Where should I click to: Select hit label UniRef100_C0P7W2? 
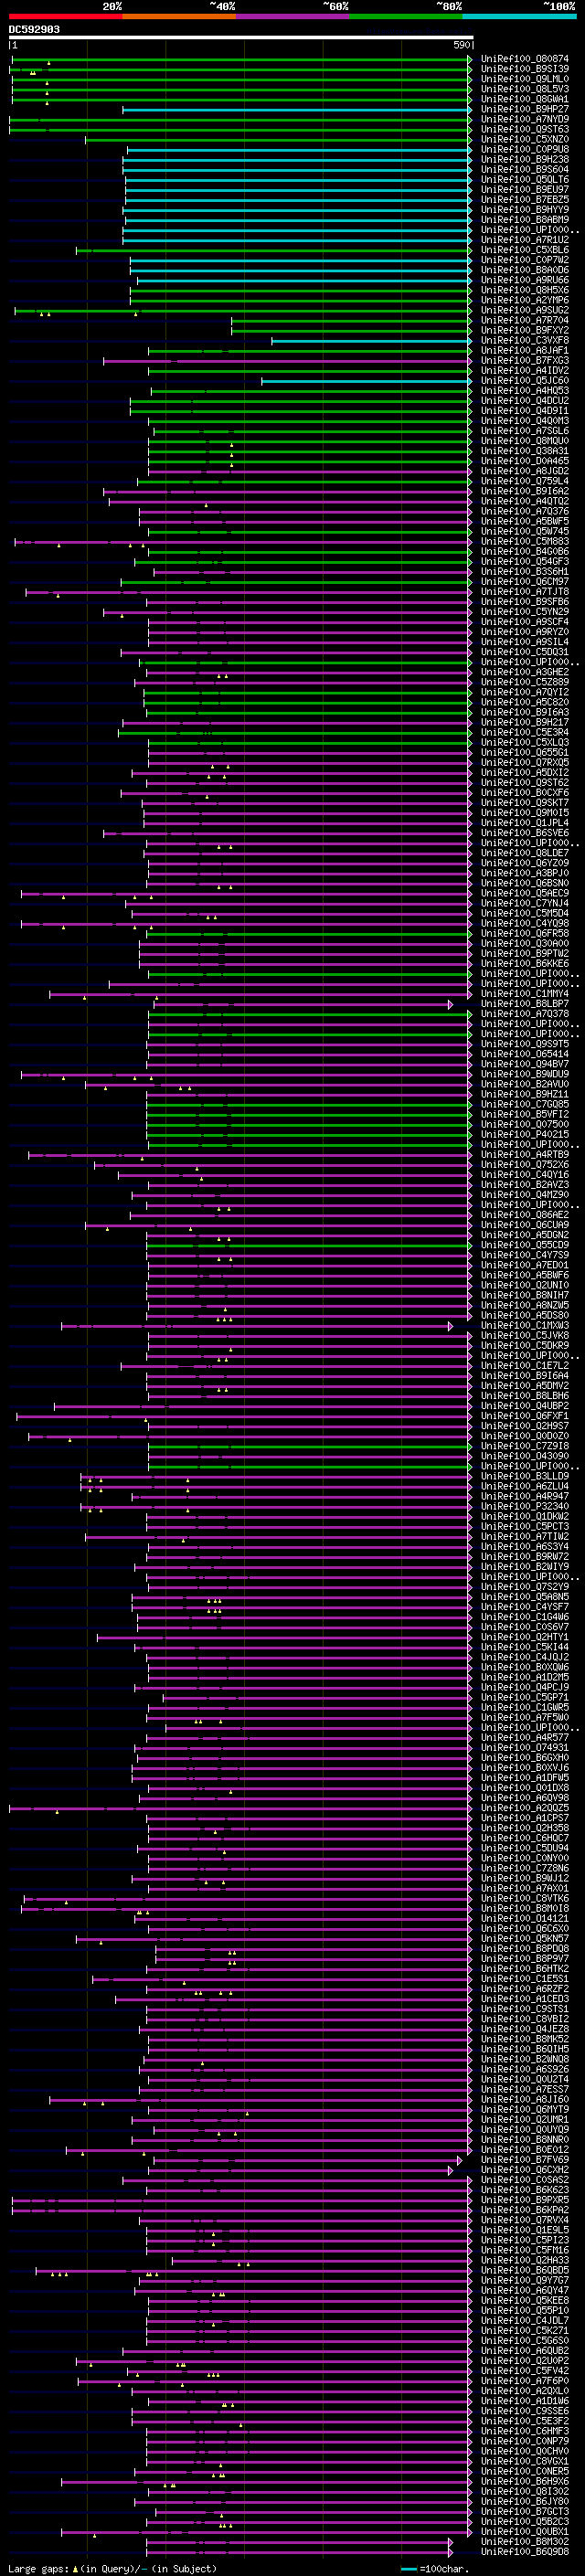tap(525, 260)
